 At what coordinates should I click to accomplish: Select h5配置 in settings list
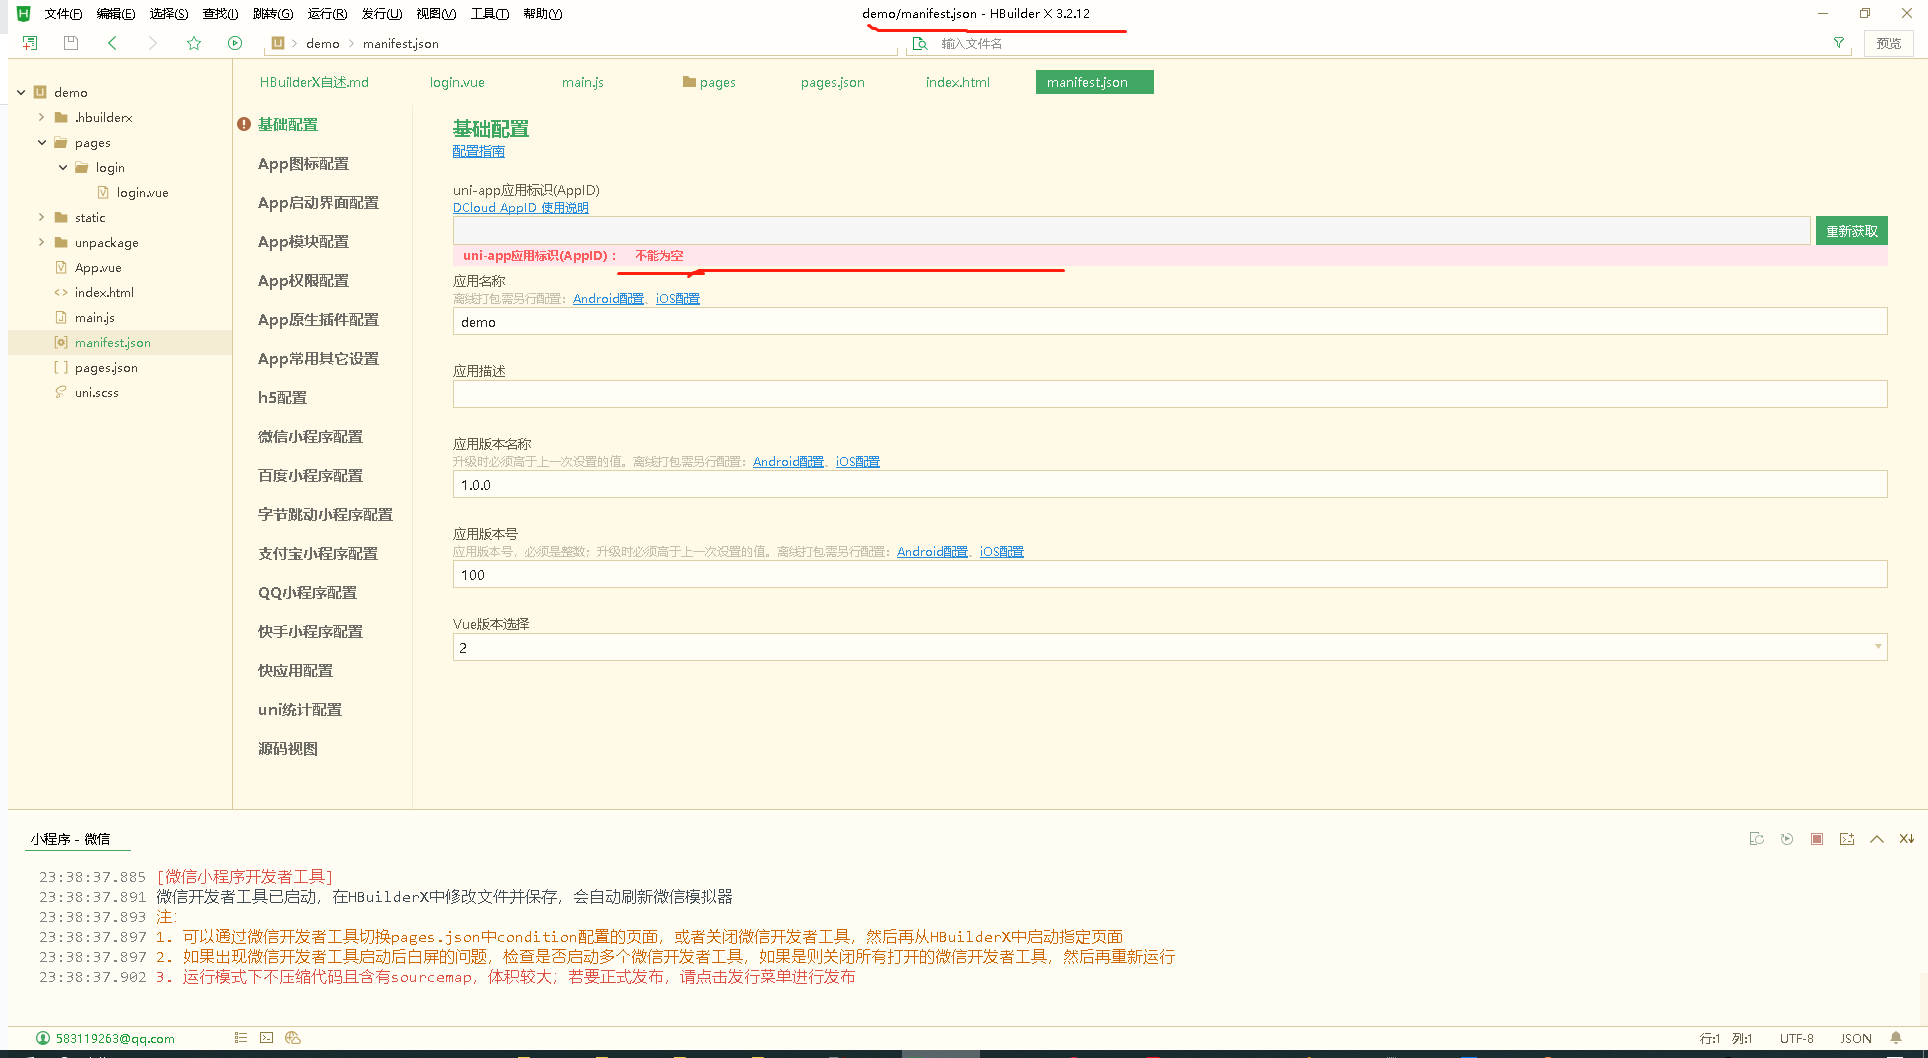[282, 398]
